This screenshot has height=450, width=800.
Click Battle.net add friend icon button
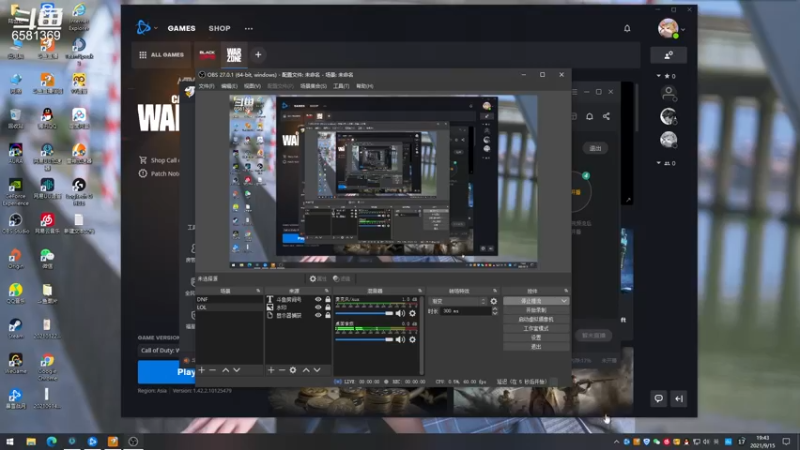pos(668,55)
